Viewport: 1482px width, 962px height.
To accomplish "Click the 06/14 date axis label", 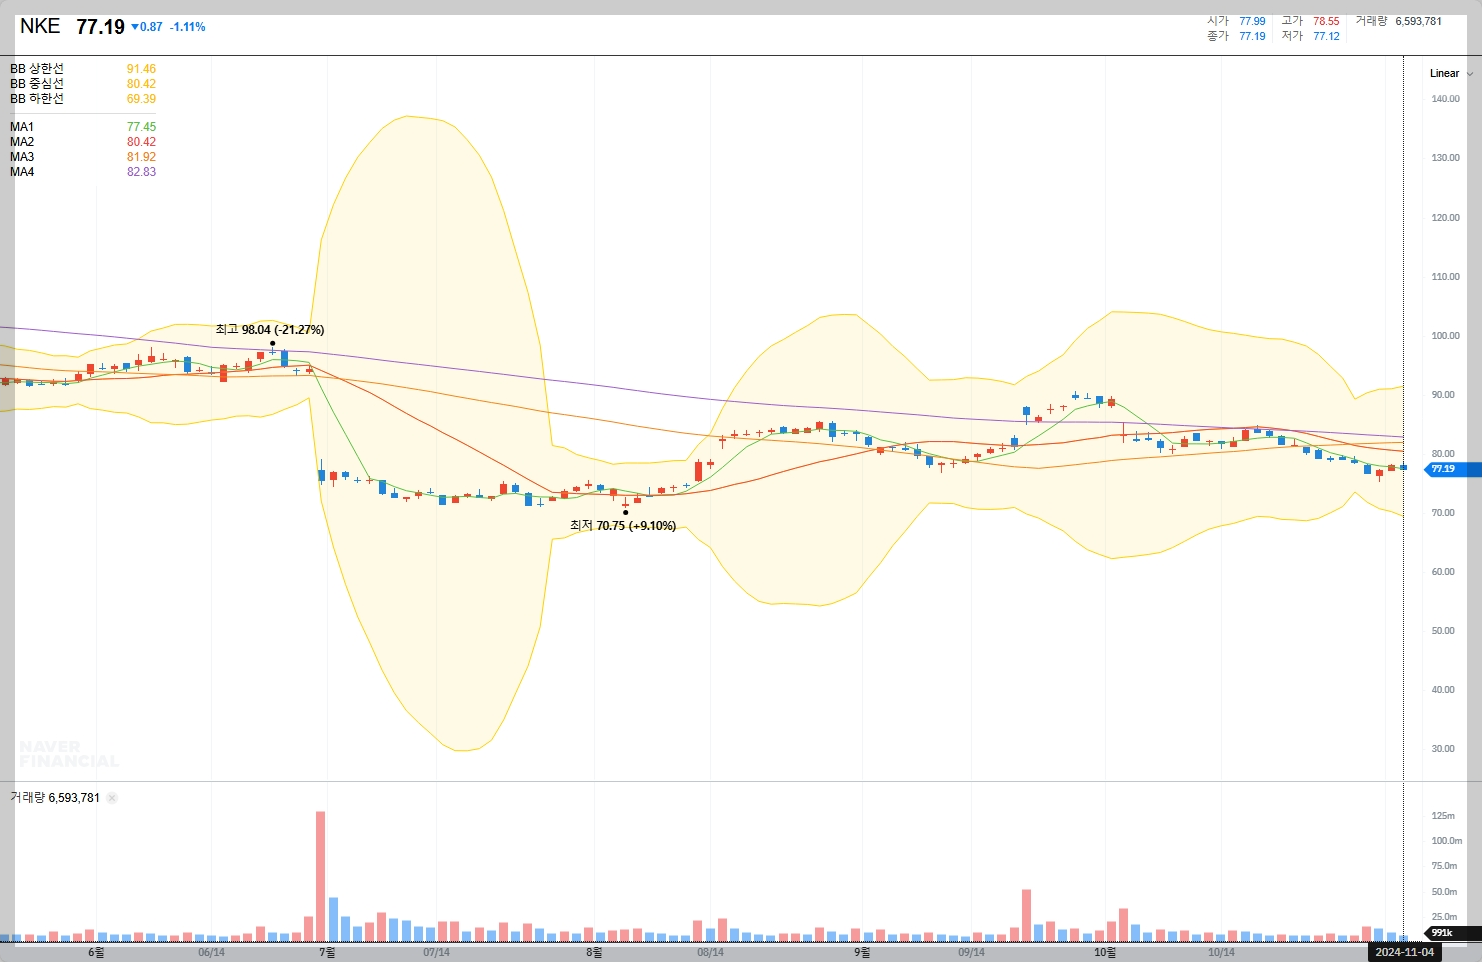I will (x=211, y=952).
